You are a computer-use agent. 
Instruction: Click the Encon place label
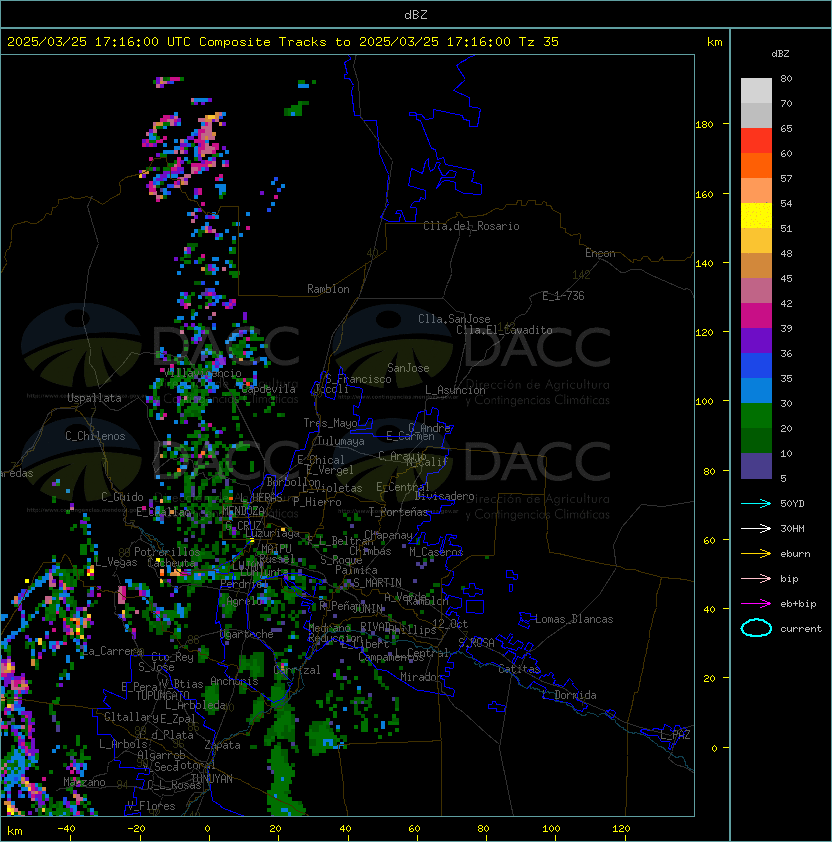tap(600, 253)
